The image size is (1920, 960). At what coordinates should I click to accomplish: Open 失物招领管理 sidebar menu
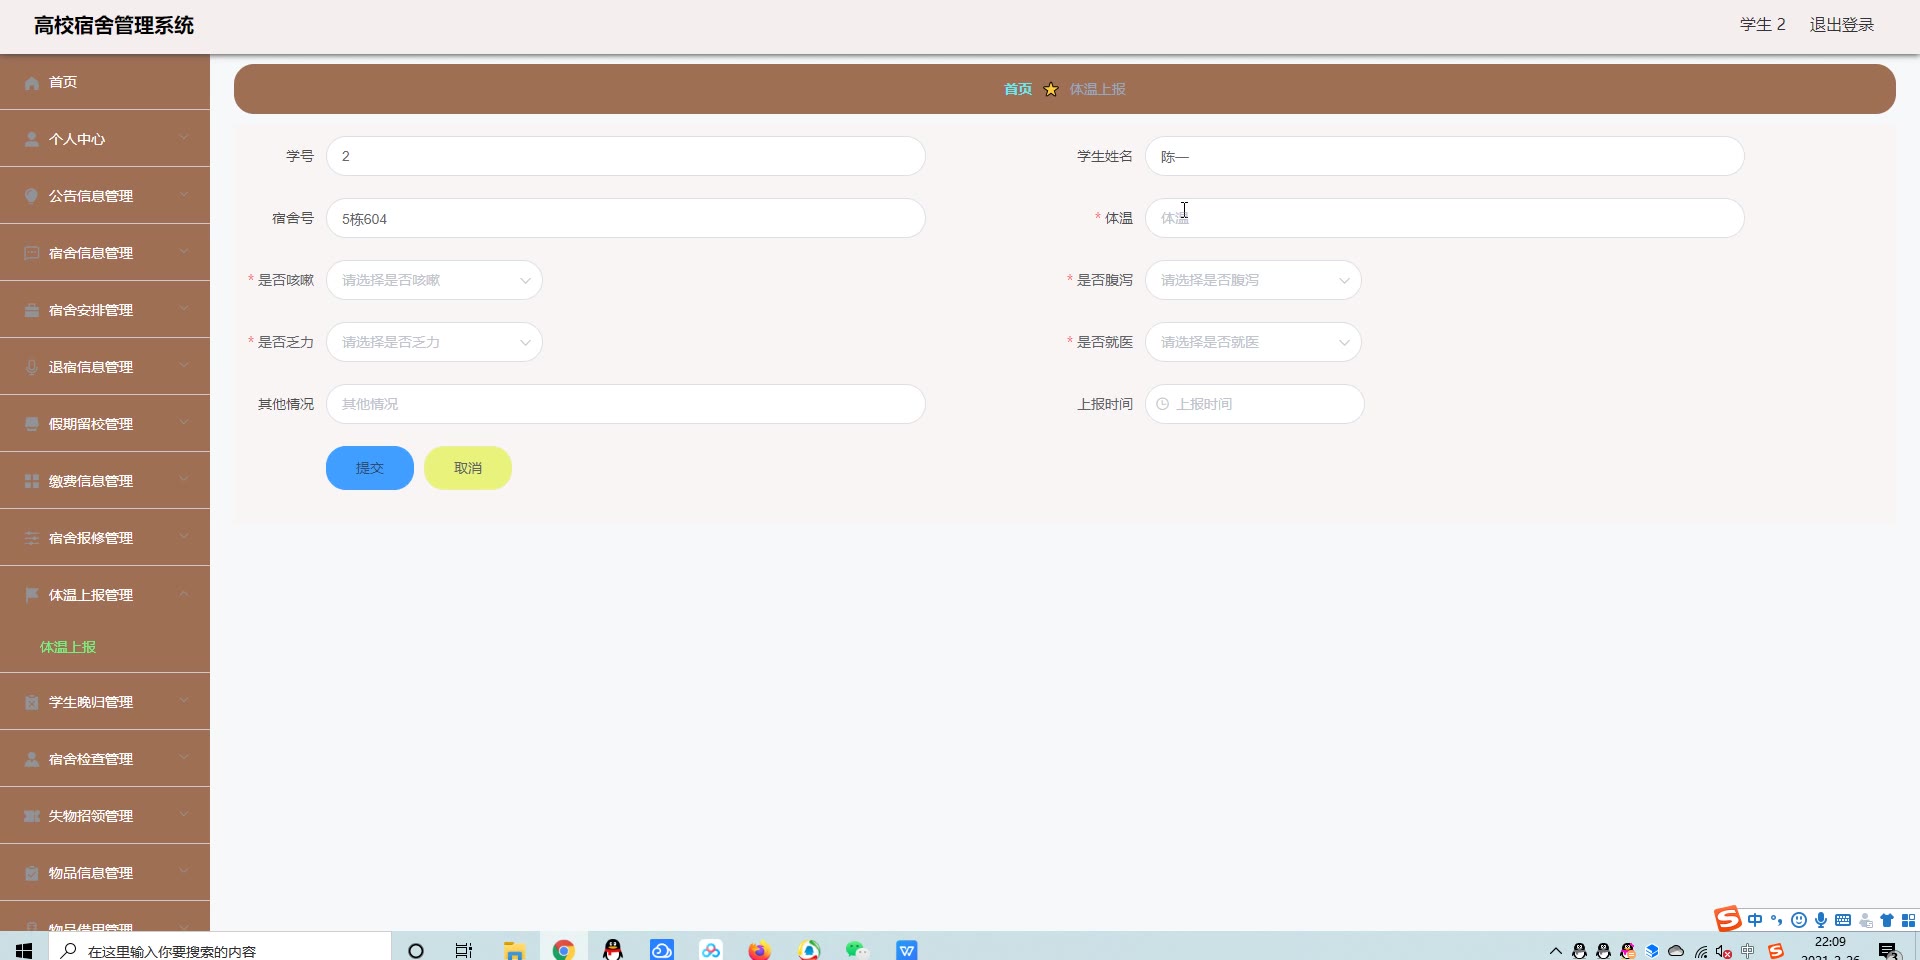pyautogui.click(x=105, y=816)
